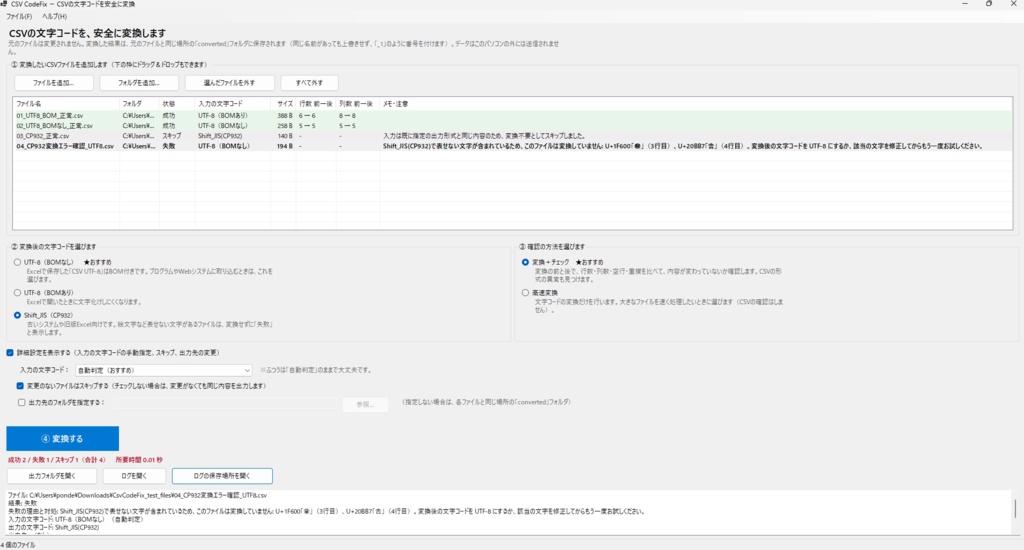Click the メモ・注意 column header
Image resolution: width=1024 pixels, height=550 pixels.
click(x=696, y=103)
